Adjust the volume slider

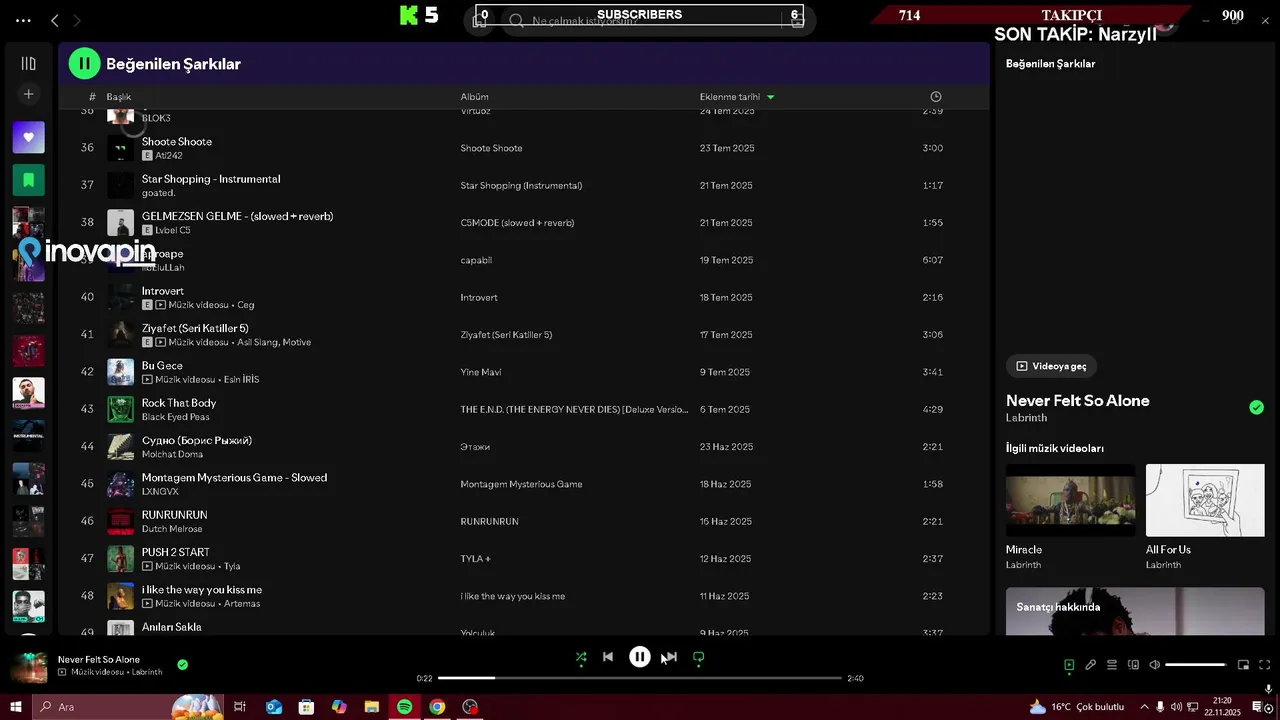(x=1196, y=665)
